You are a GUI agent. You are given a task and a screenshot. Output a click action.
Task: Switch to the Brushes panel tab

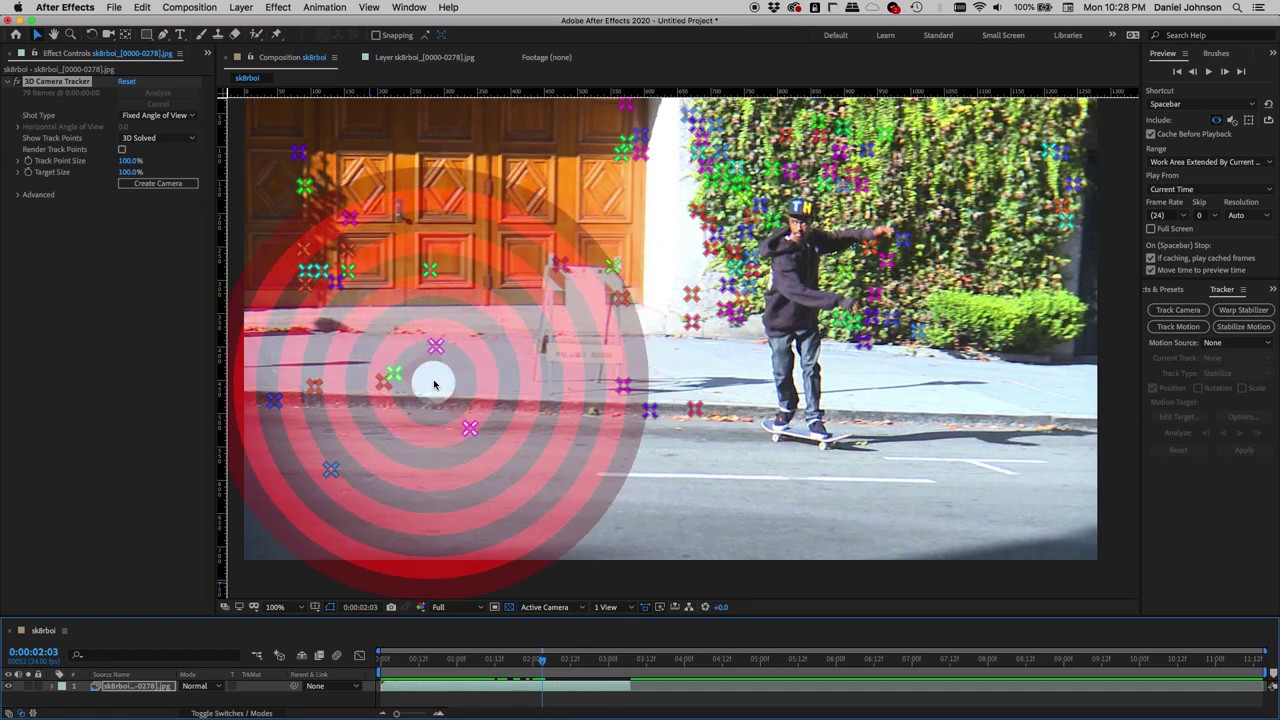click(1216, 53)
